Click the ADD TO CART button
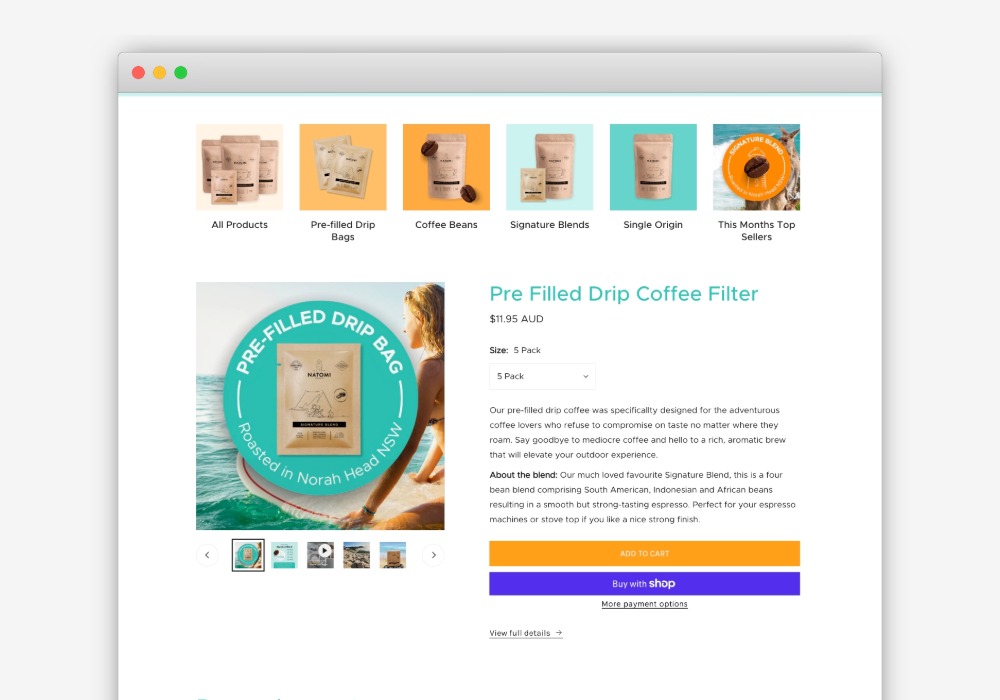1000x700 pixels. (645, 553)
